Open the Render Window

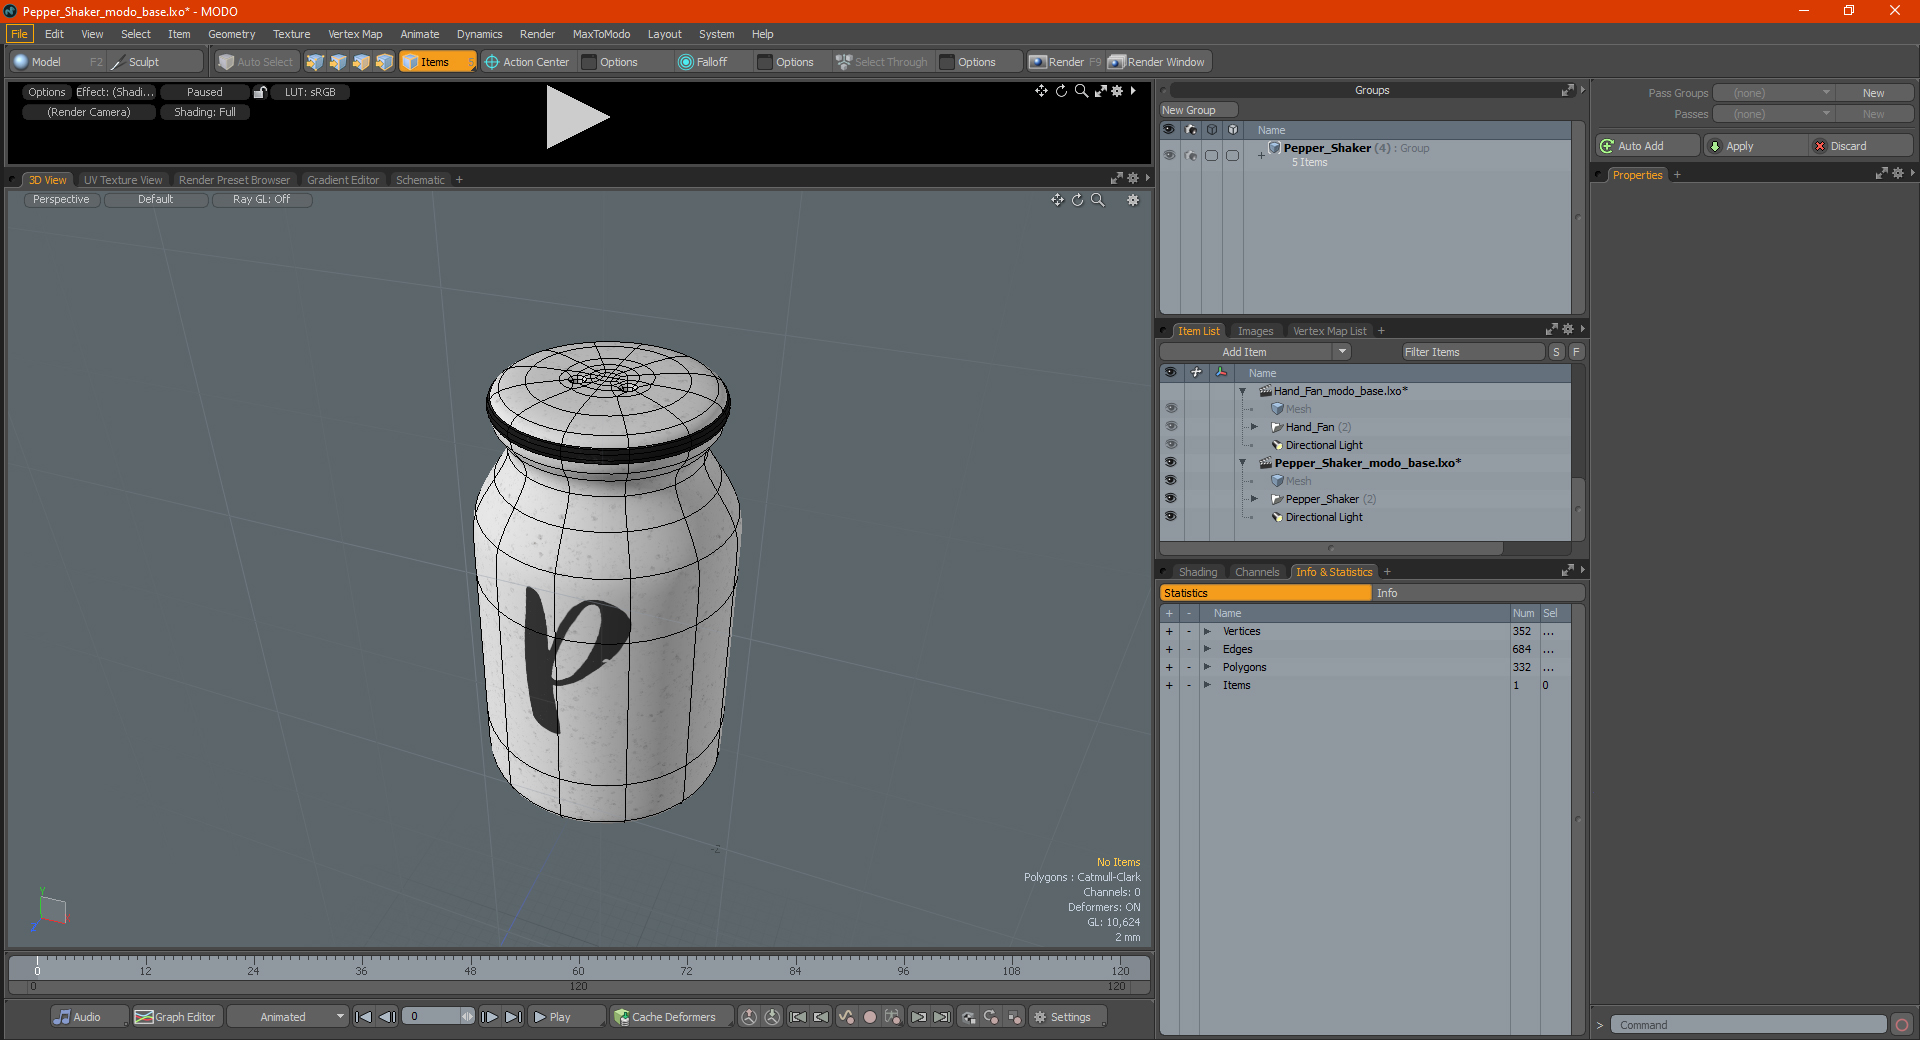1157,62
